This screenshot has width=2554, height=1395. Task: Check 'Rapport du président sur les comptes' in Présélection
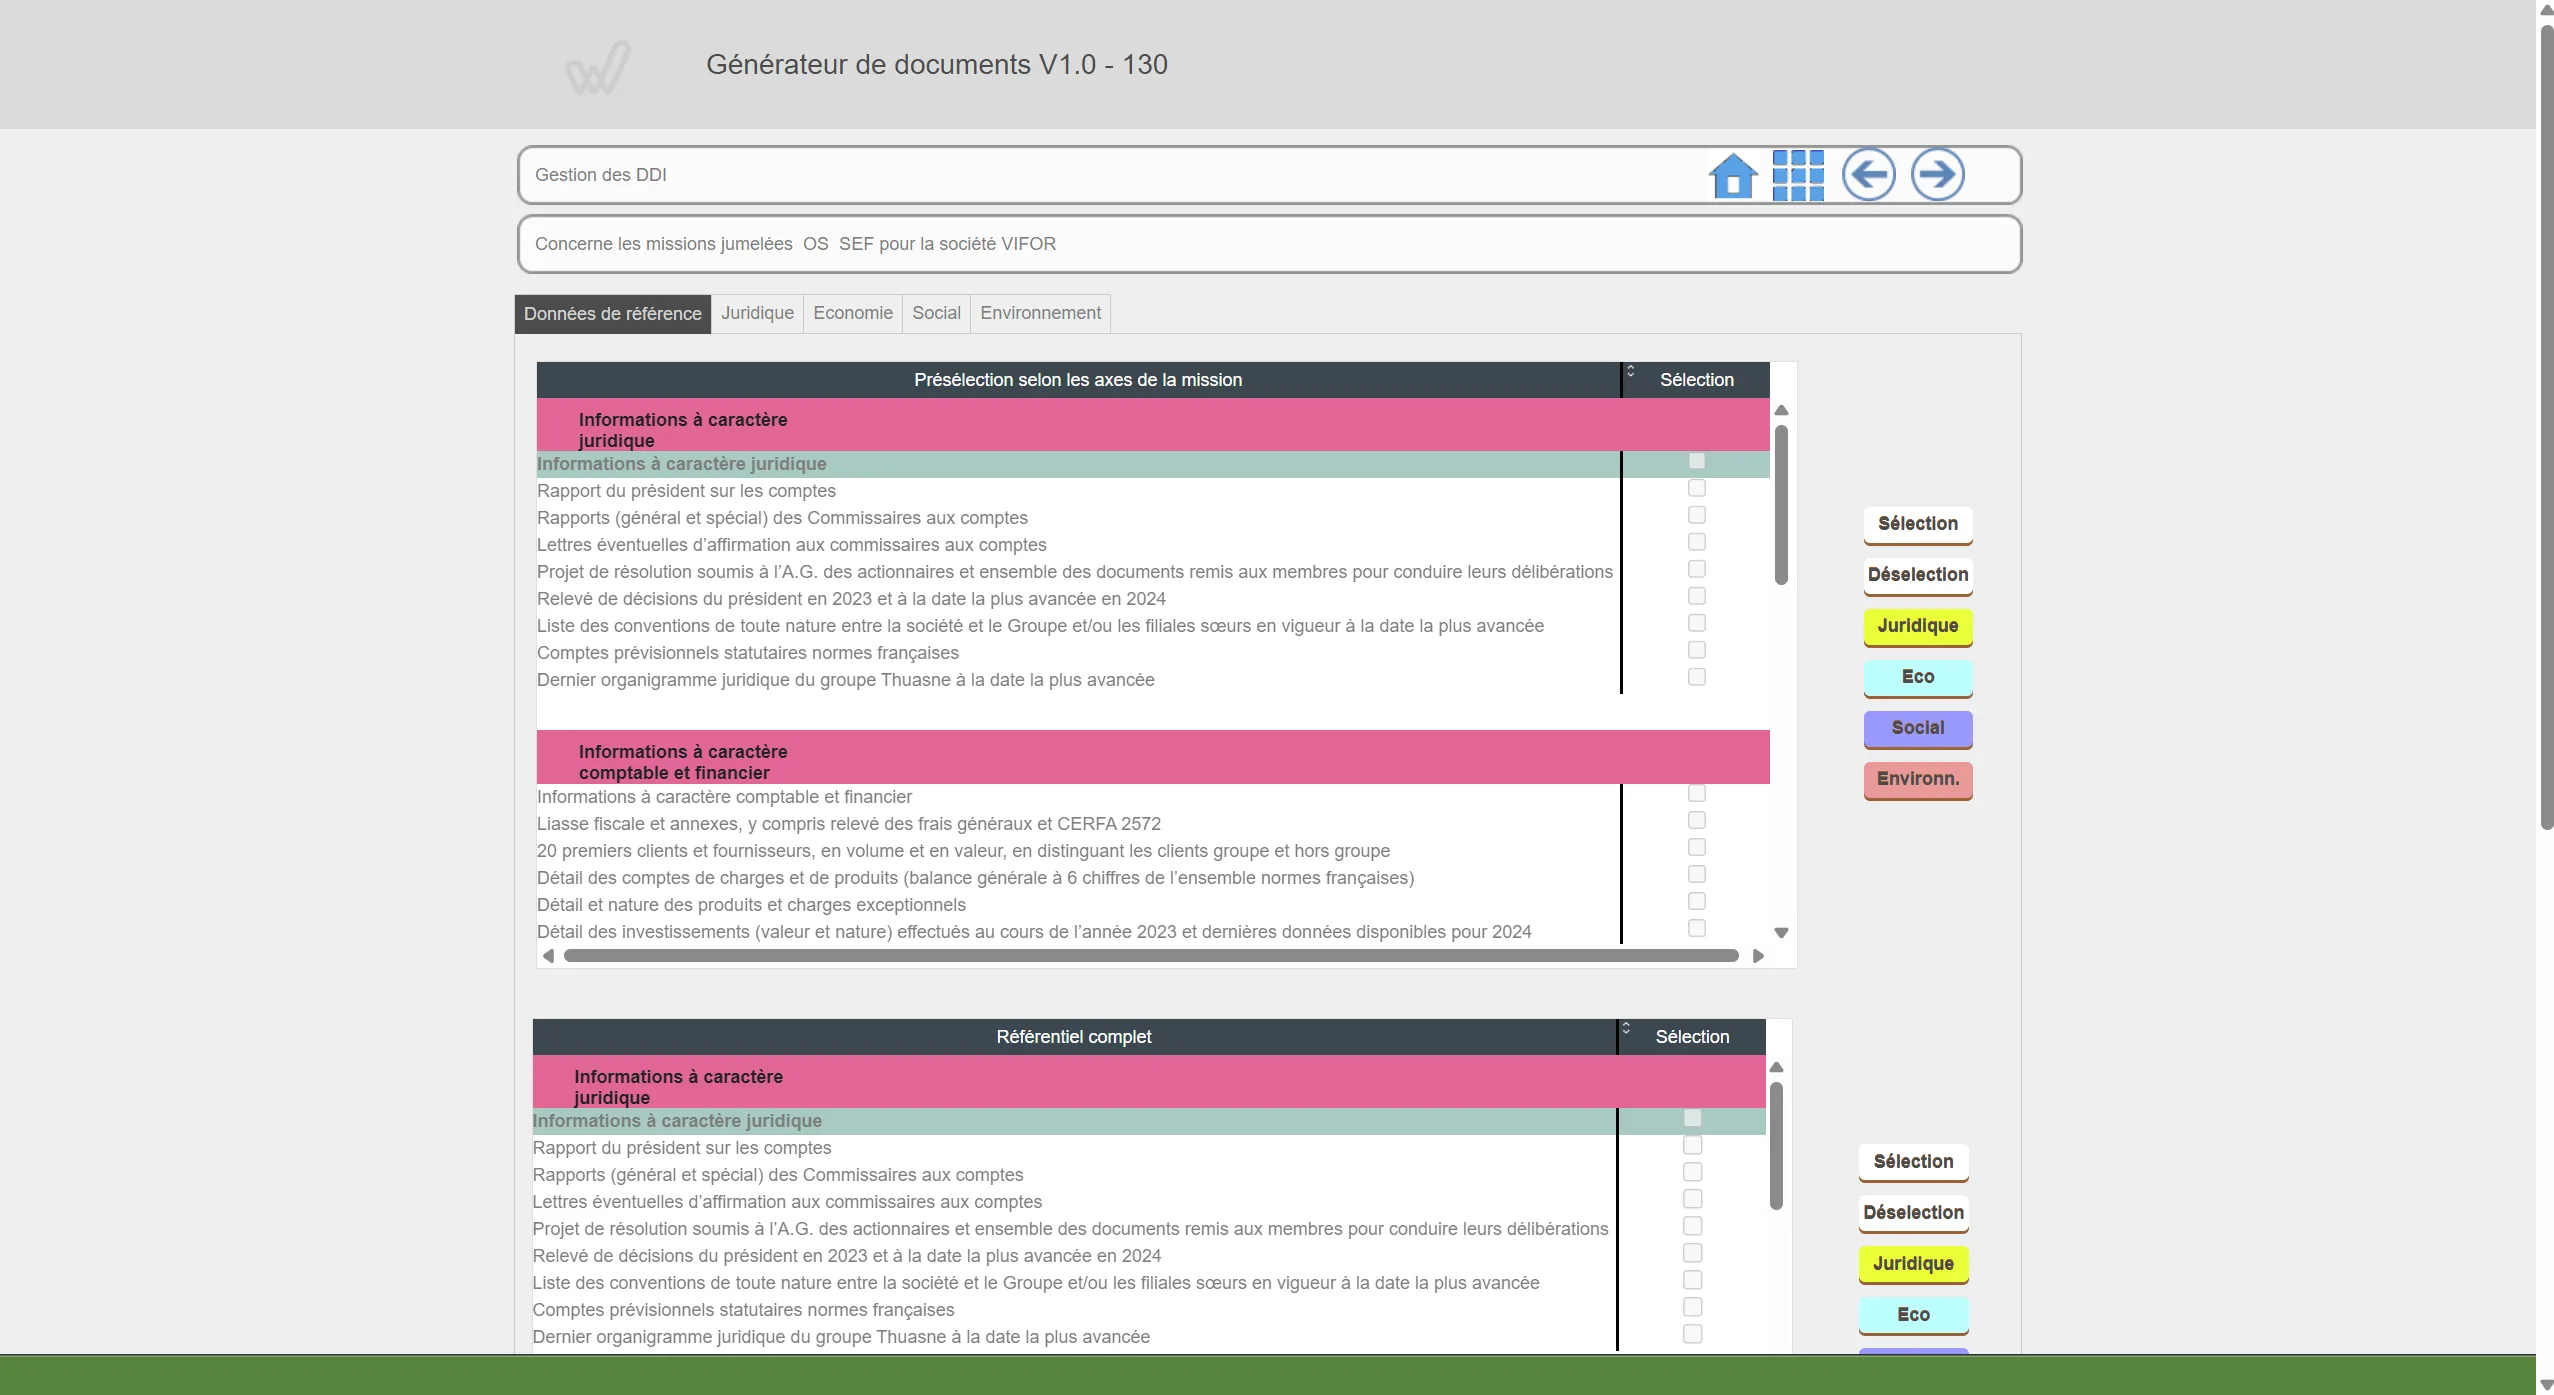tap(1697, 488)
